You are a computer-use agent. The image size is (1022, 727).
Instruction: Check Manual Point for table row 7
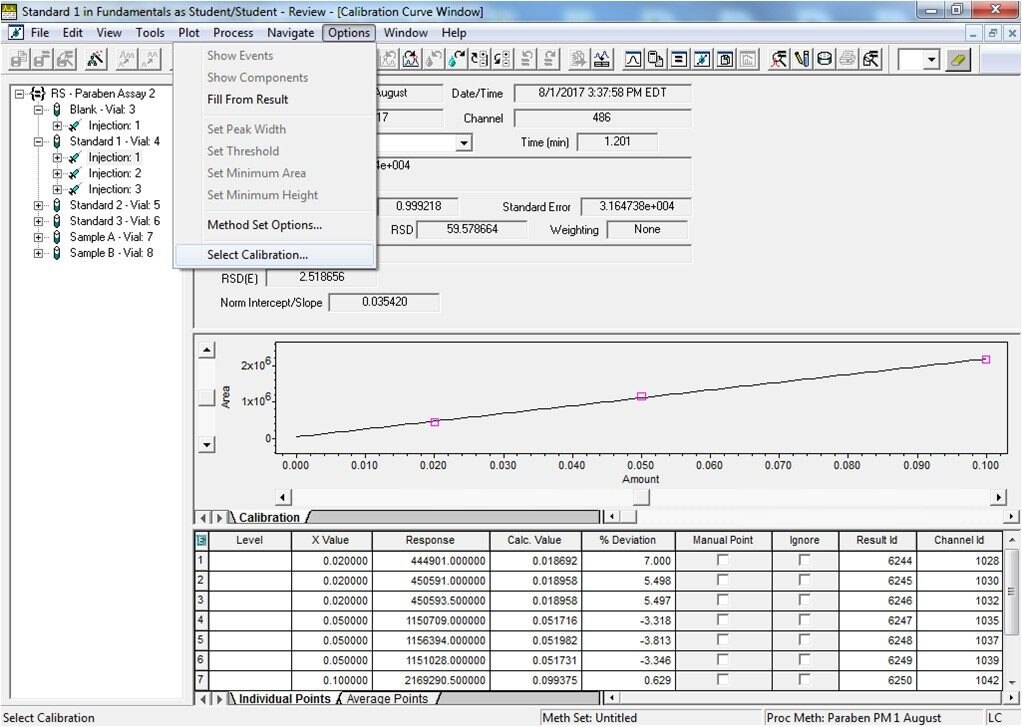723,679
